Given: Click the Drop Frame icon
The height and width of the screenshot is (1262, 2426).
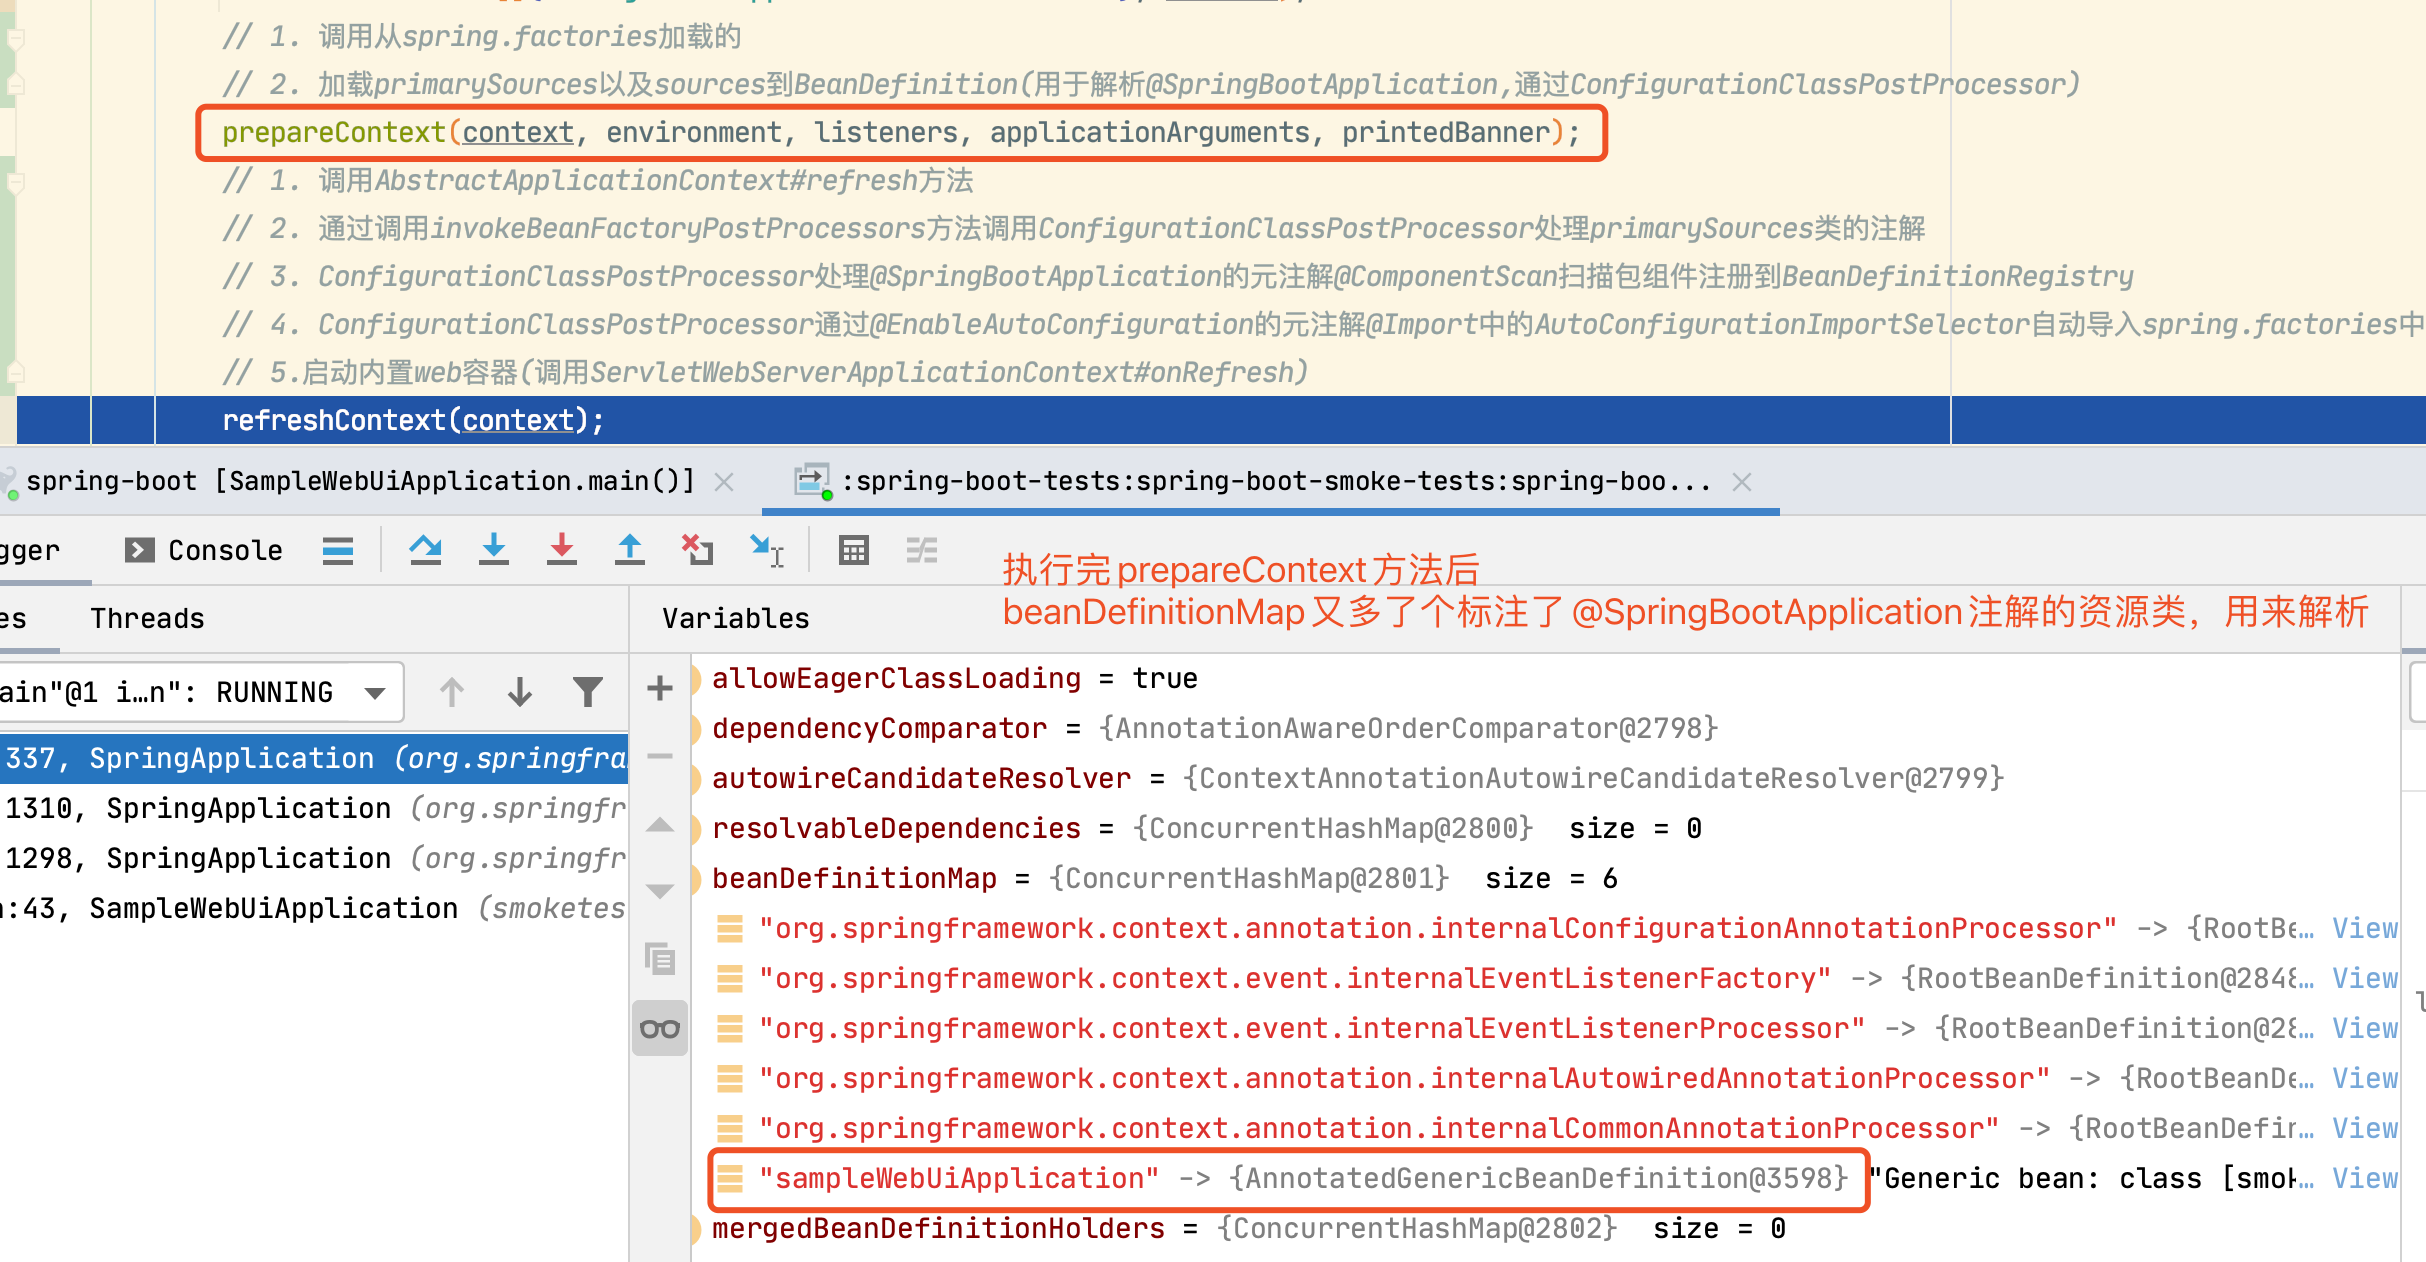Looking at the screenshot, I should 697,549.
